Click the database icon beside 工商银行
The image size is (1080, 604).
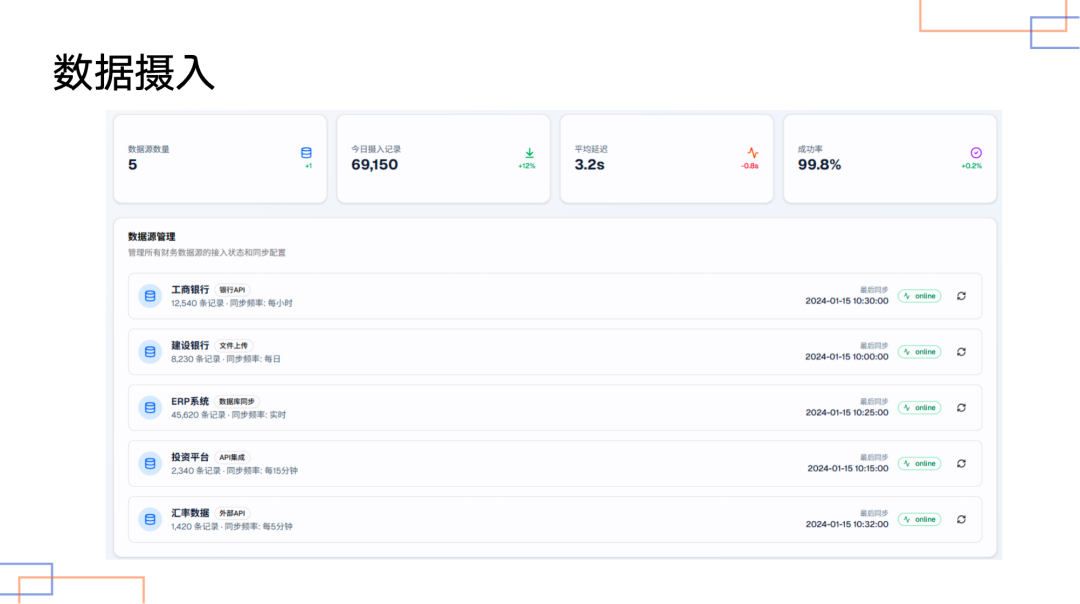tap(150, 296)
